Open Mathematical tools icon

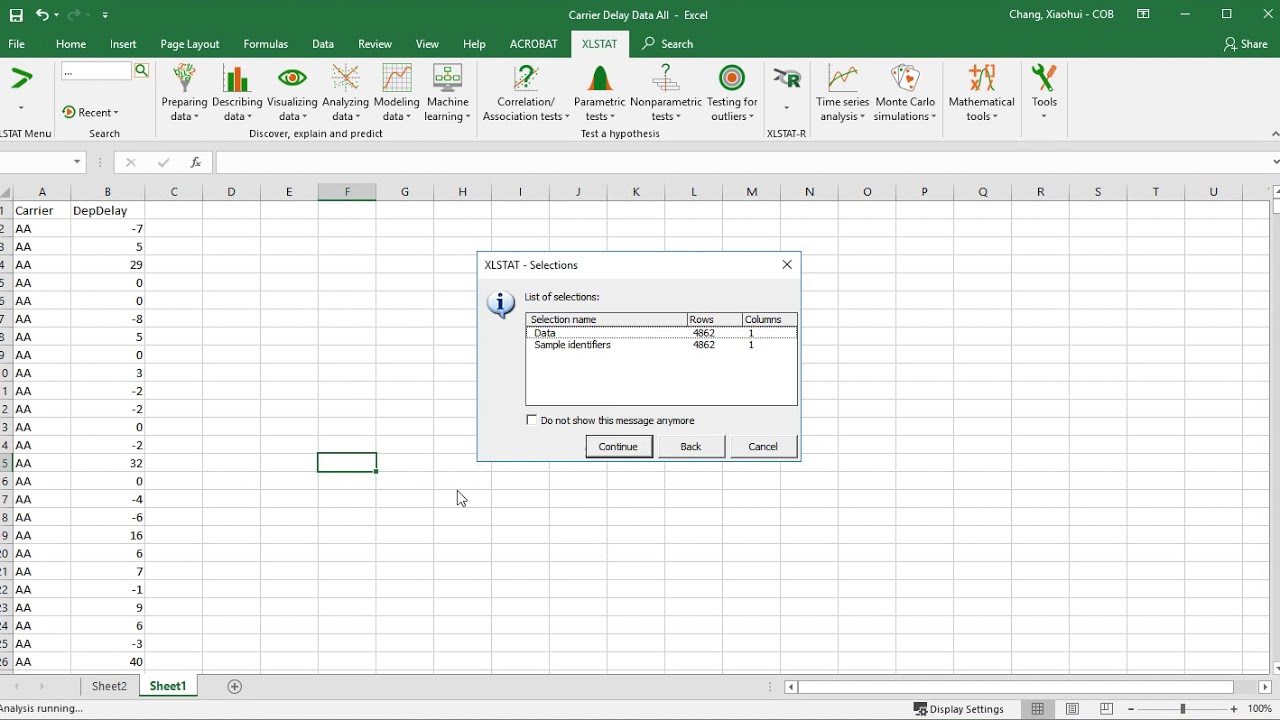click(982, 78)
